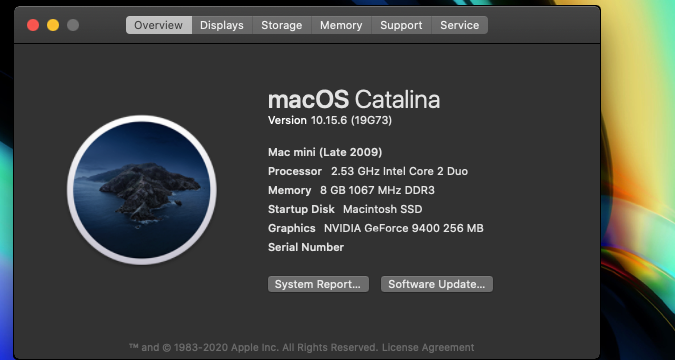This screenshot has width=675, height=360.
Task: Close the About This Mac window
Action: 33,25
